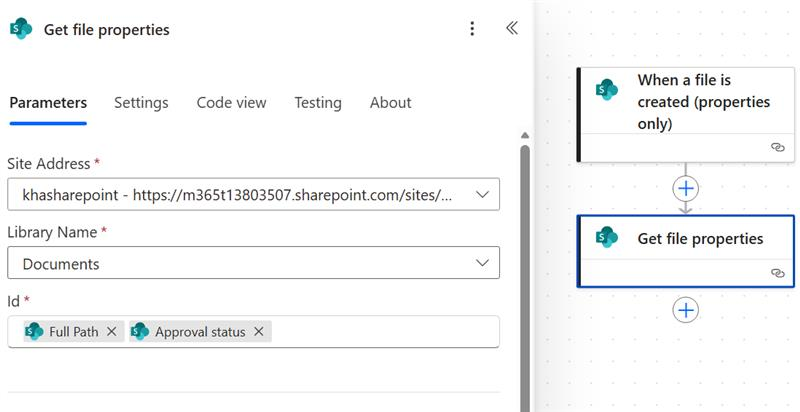Viewport: 800px width, 412px height.
Task: Switch to the Parameters tab
Action: (x=48, y=102)
